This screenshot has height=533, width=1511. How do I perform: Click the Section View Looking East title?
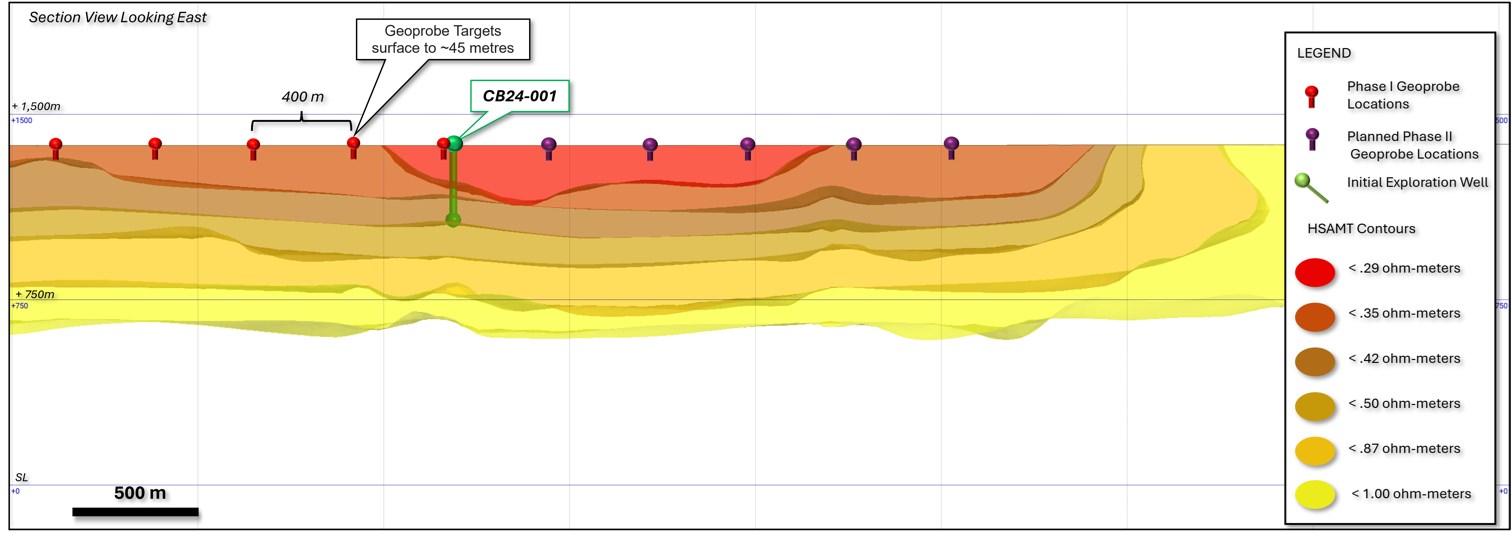coord(118,18)
